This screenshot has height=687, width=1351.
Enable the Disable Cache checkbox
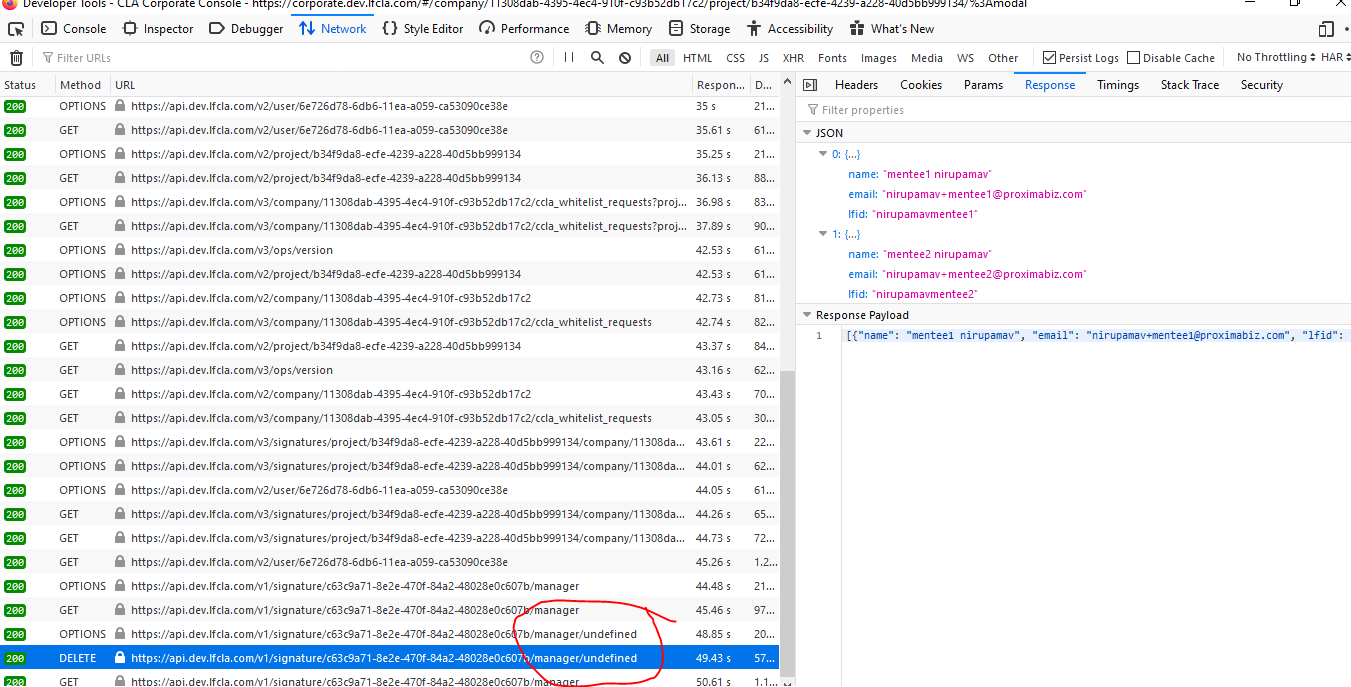[x=1133, y=57]
